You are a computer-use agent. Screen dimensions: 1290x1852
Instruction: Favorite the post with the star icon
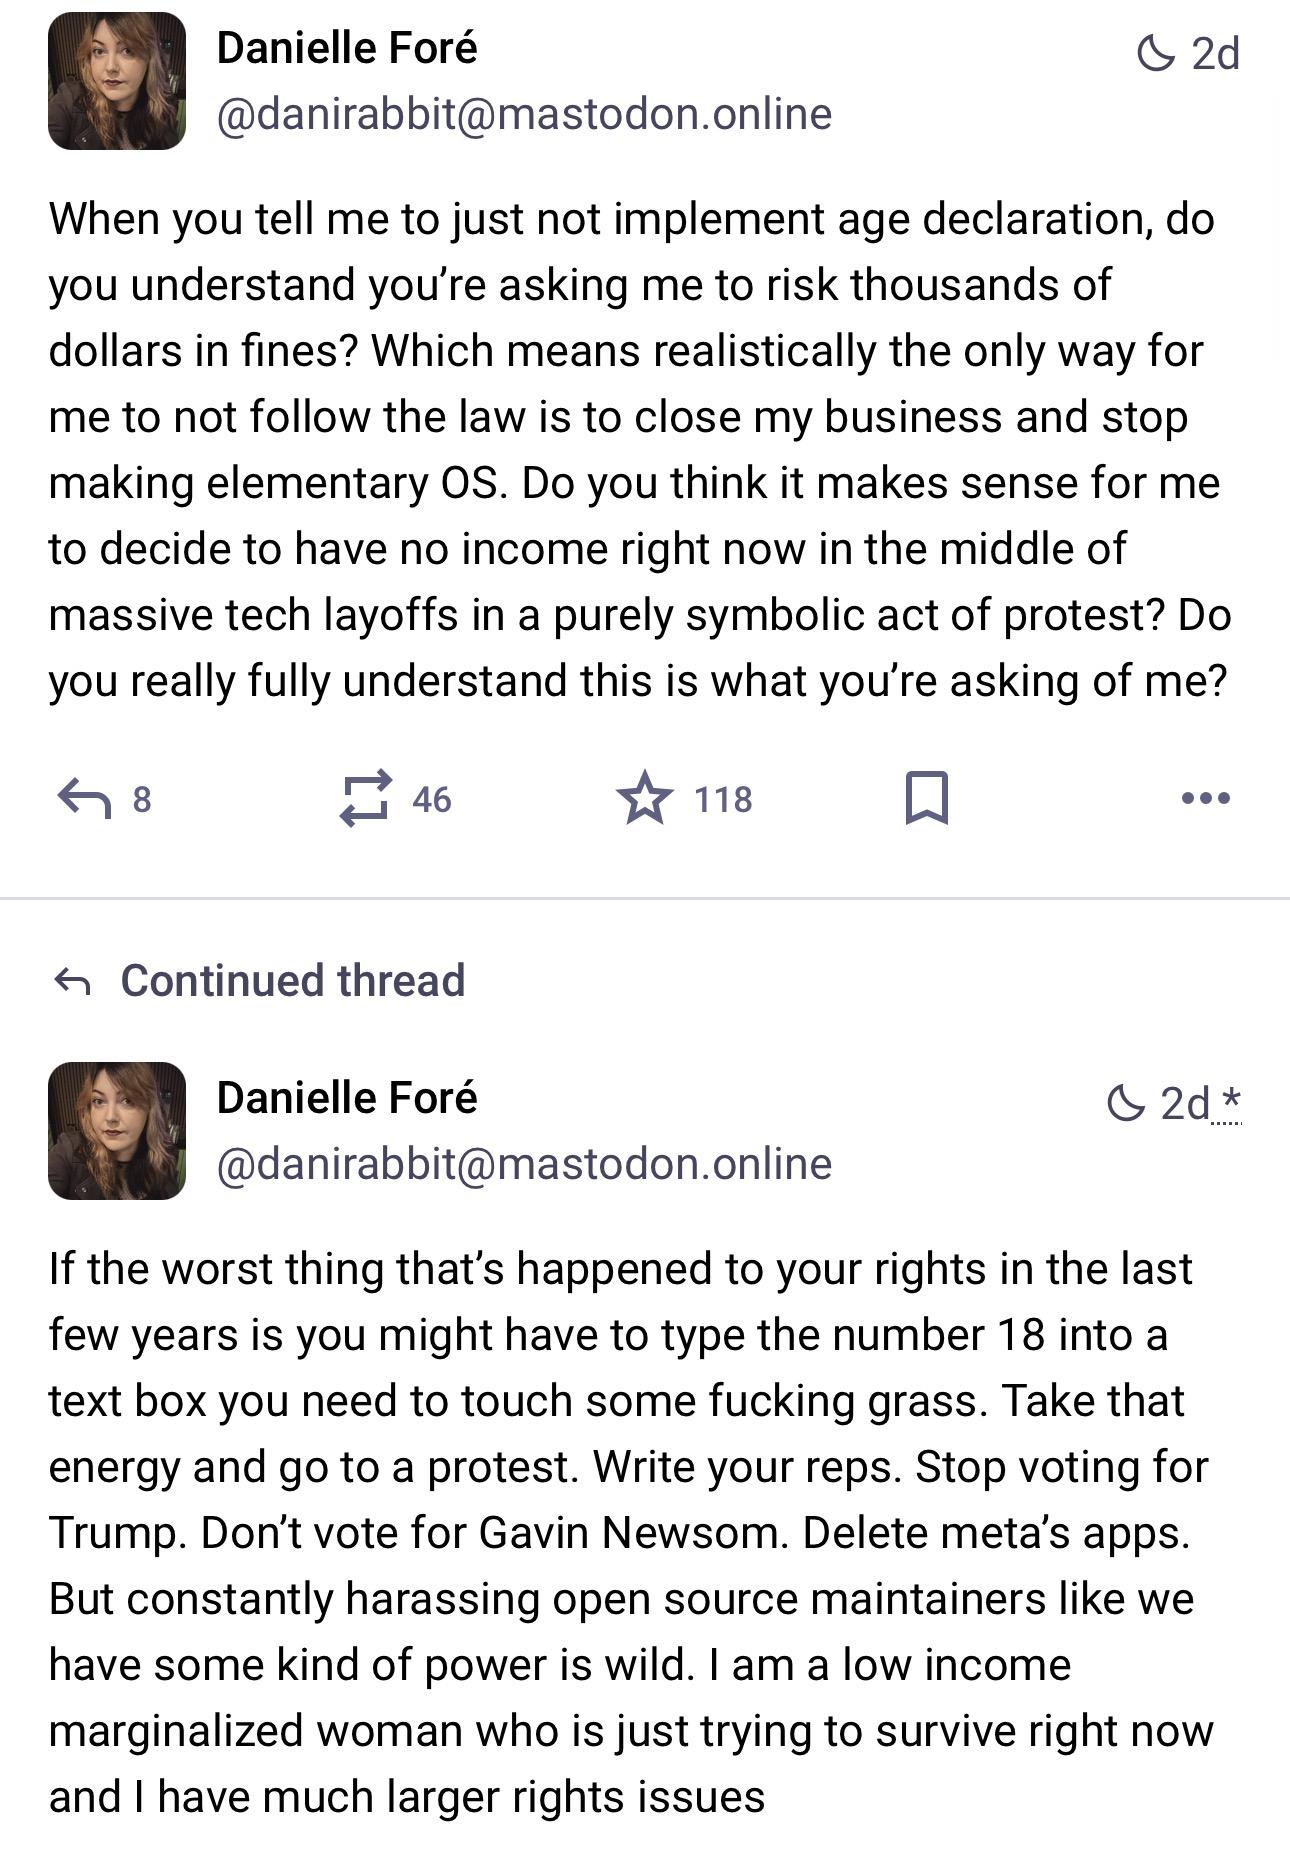coord(645,798)
